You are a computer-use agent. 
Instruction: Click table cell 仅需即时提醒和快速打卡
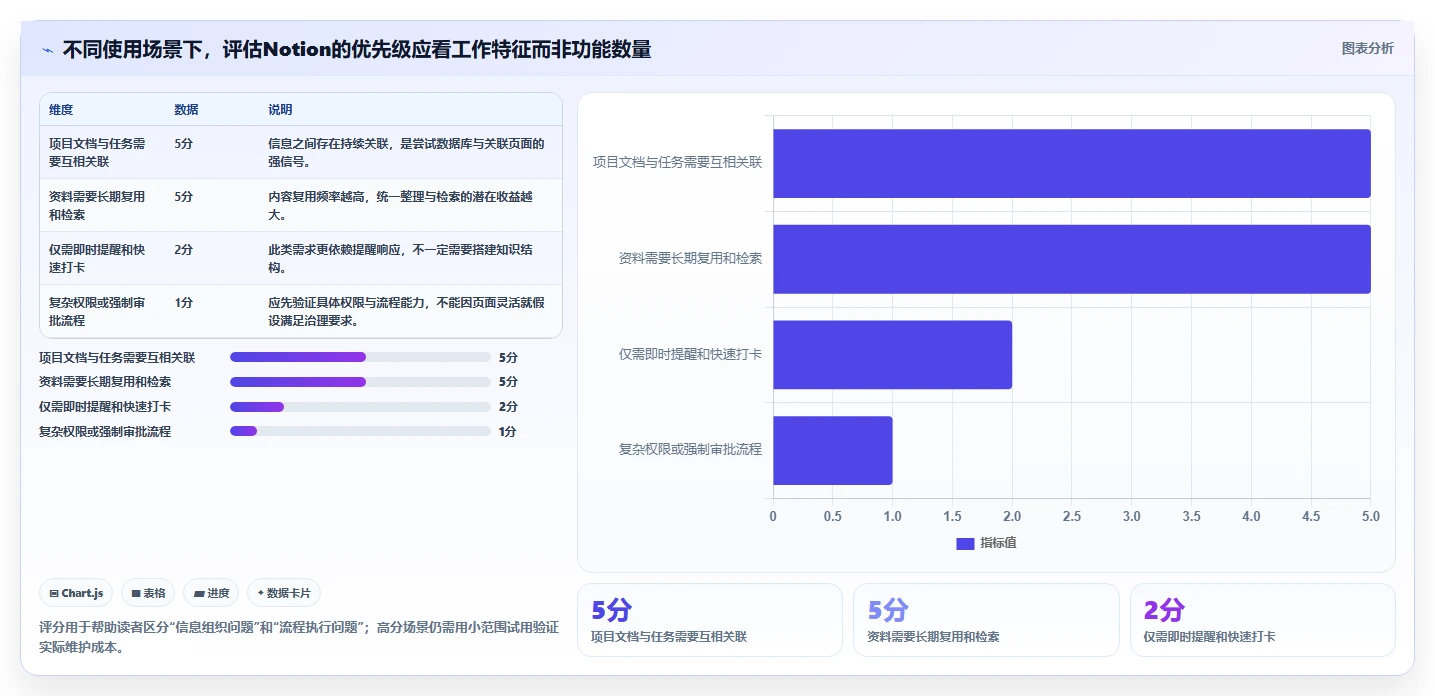coord(97,258)
